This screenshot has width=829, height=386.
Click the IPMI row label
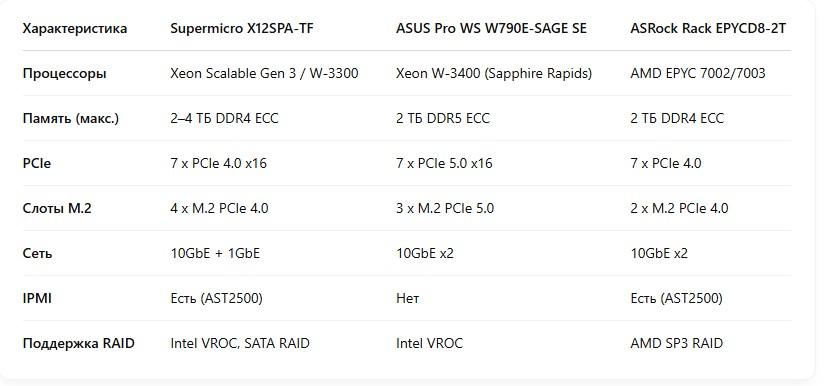pyautogui.click(x=37, y=298)
